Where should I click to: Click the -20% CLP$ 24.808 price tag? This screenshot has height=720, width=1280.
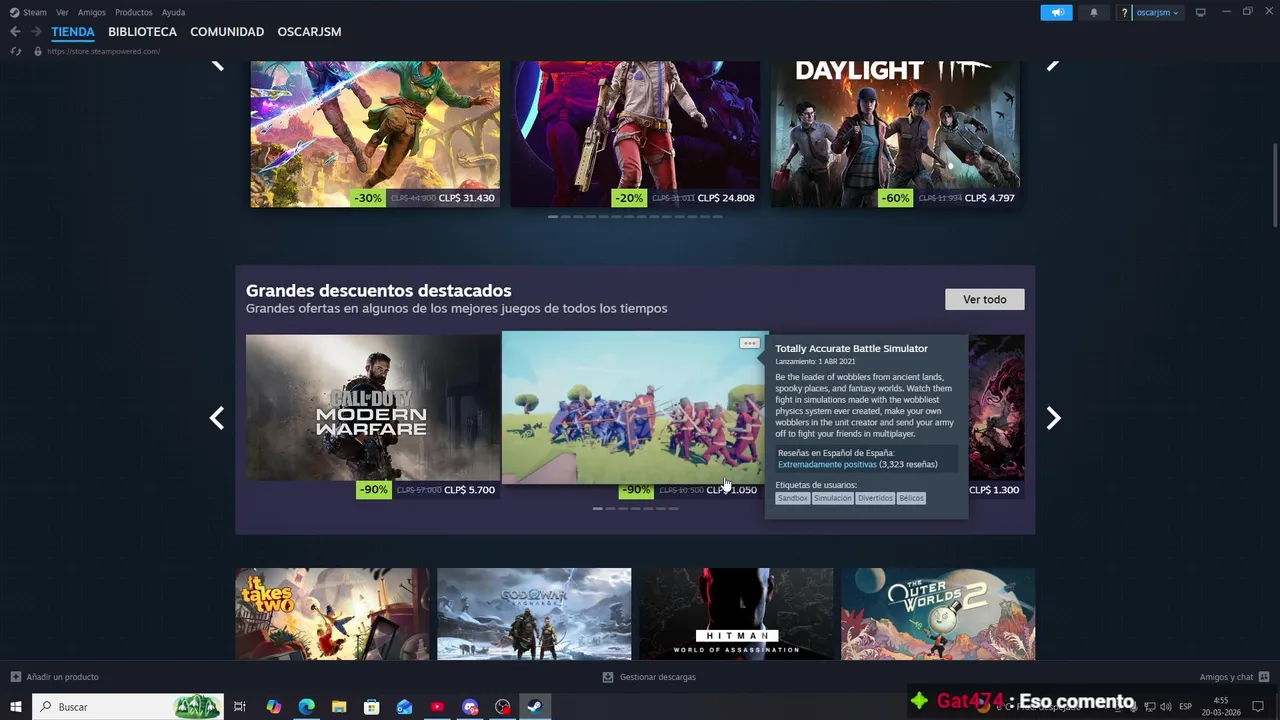click(x=685, y=198)
